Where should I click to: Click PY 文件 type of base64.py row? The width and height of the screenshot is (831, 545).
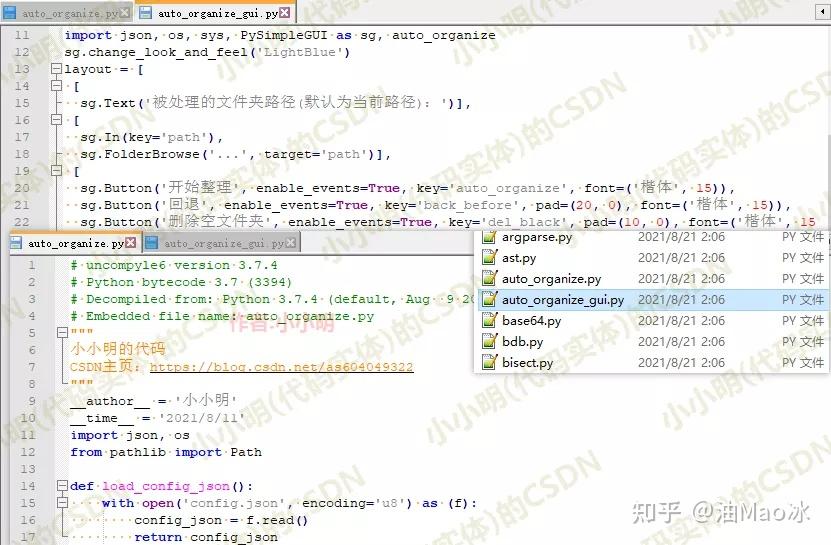(803, 321)
